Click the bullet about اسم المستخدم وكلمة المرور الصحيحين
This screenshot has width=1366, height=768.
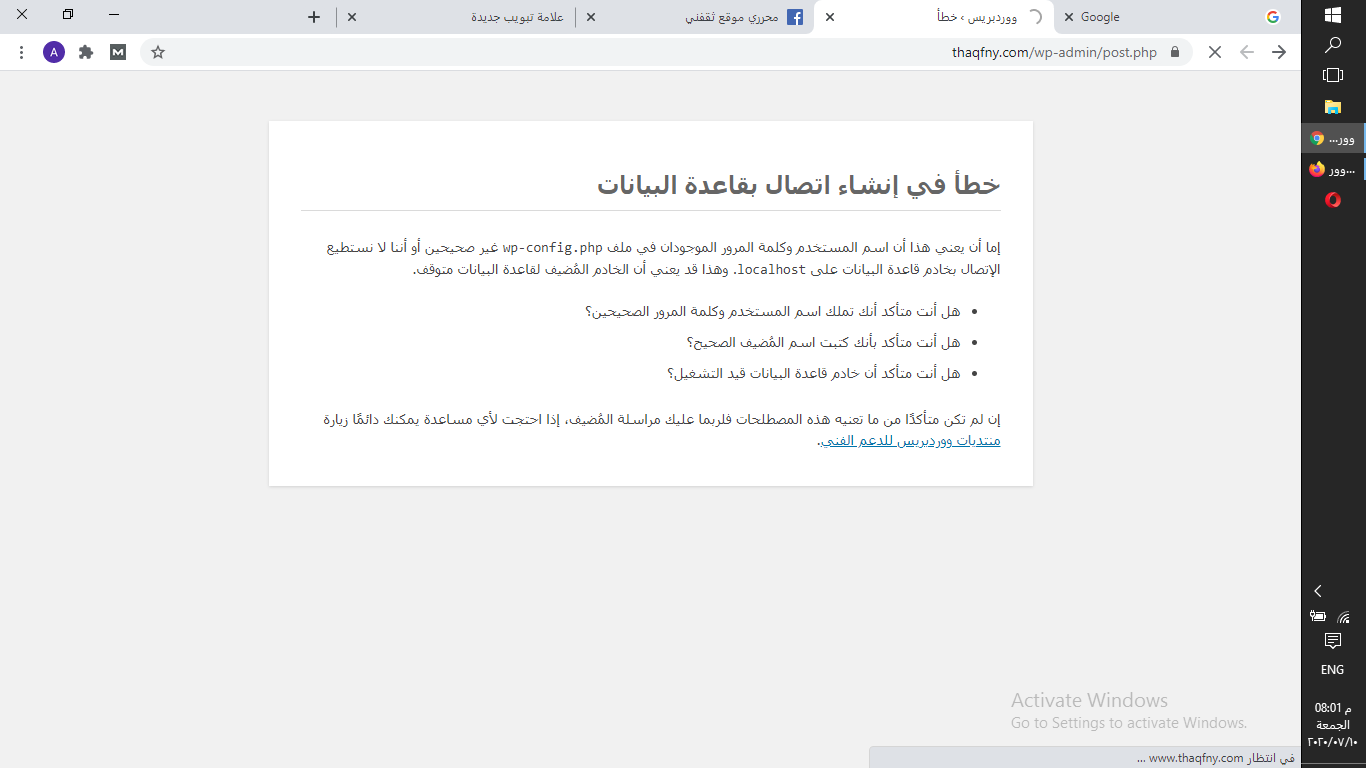[x=773, y=312]
